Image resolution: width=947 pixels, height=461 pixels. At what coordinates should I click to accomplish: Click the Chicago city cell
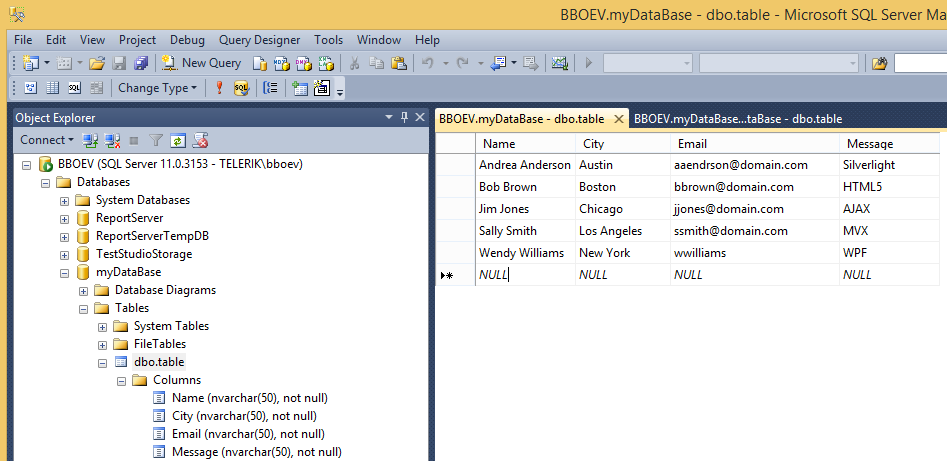point(623,209)
